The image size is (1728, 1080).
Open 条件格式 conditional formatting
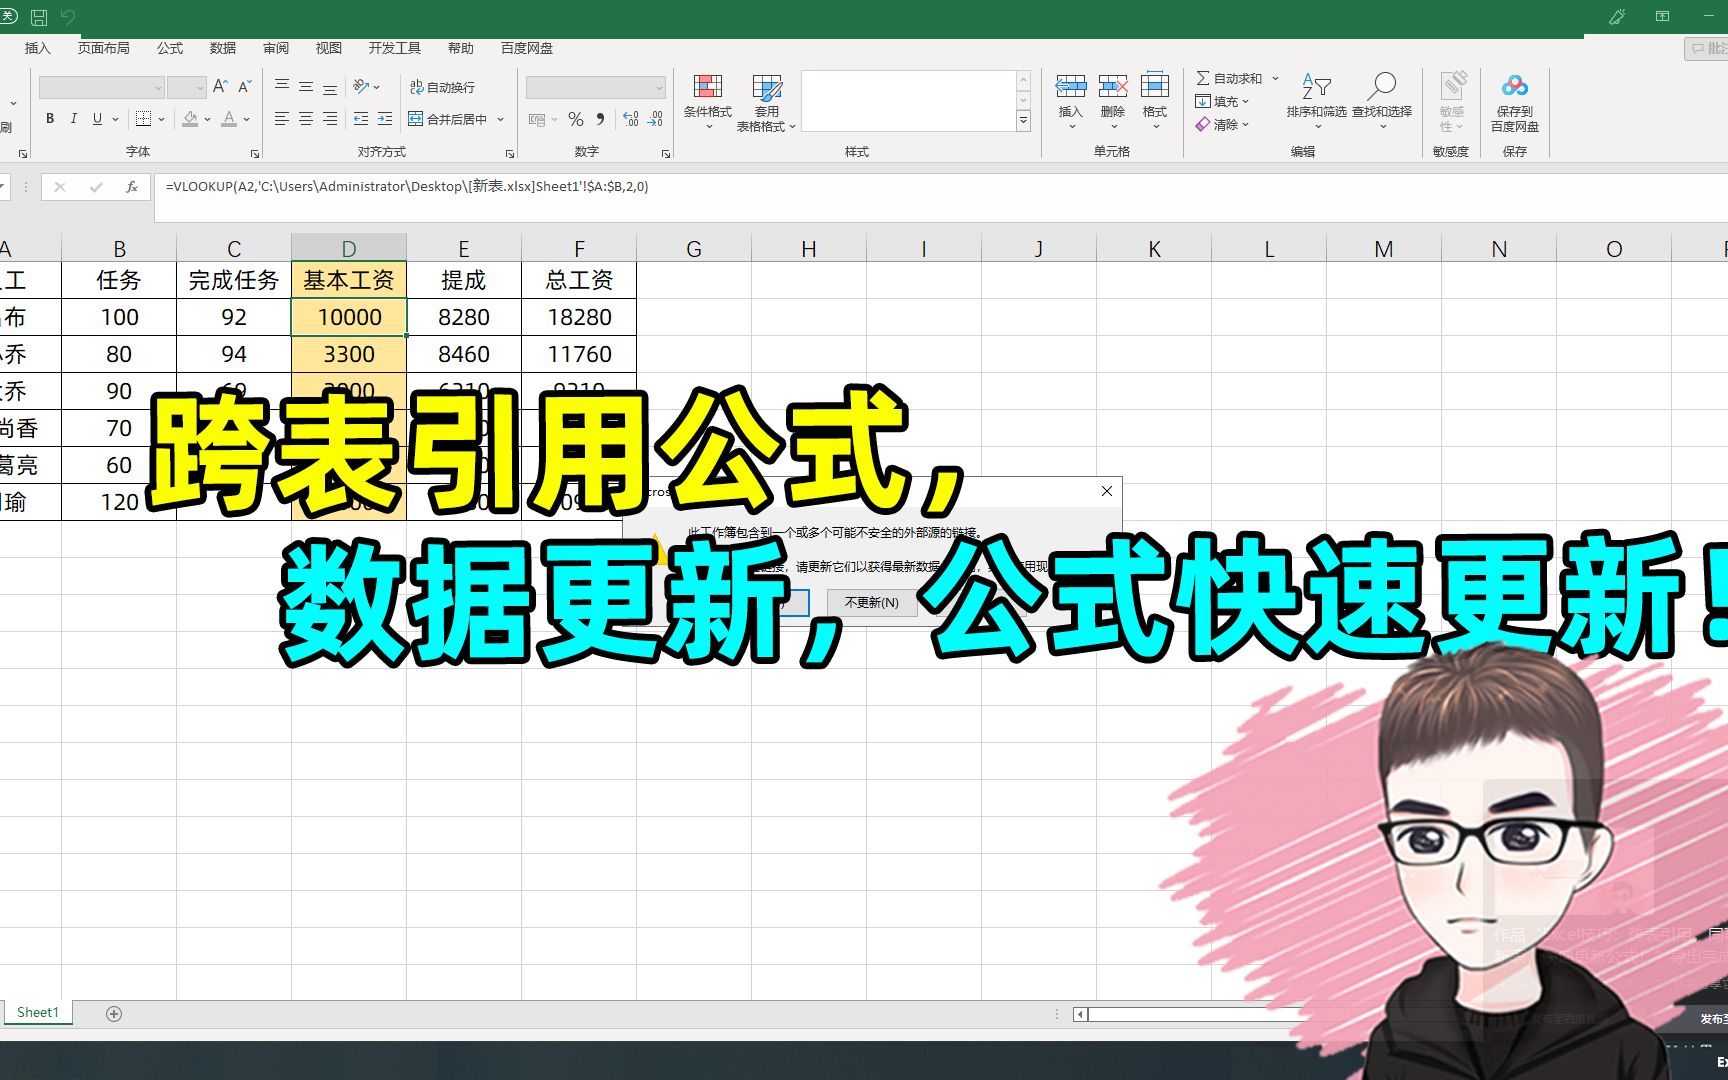click(708, 101)
